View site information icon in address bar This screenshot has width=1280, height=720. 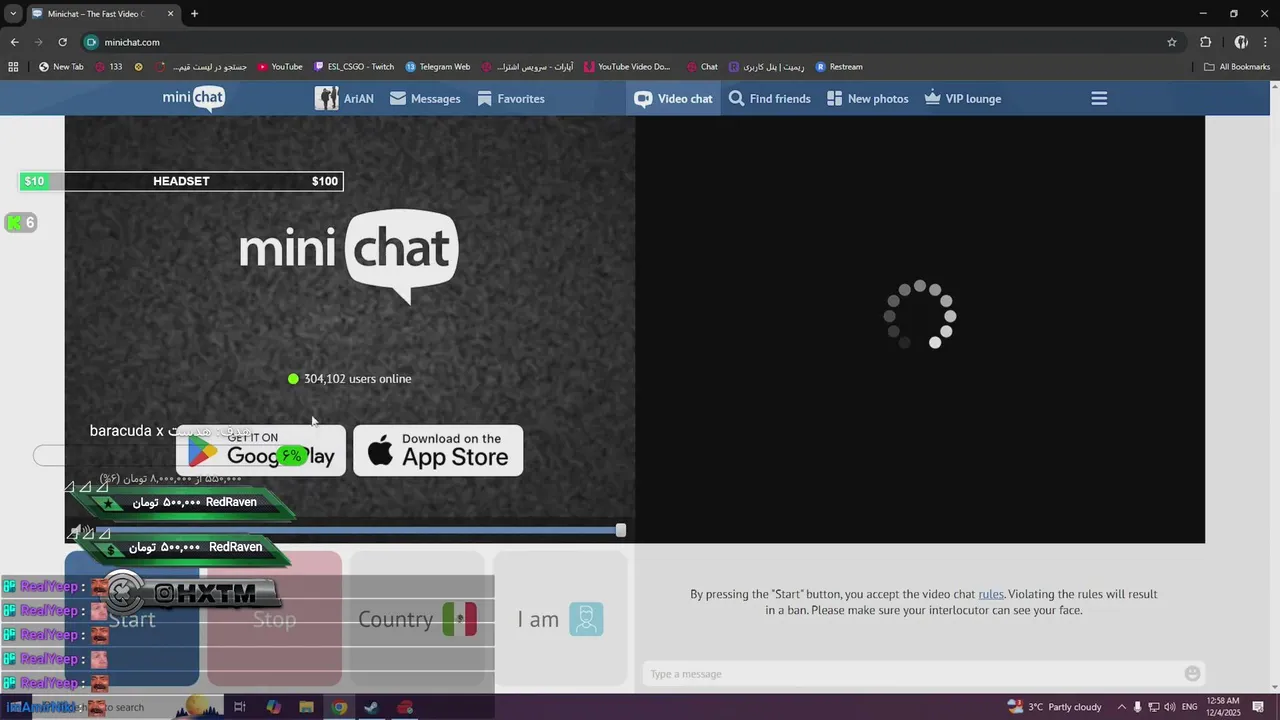[x=92, y=42]
